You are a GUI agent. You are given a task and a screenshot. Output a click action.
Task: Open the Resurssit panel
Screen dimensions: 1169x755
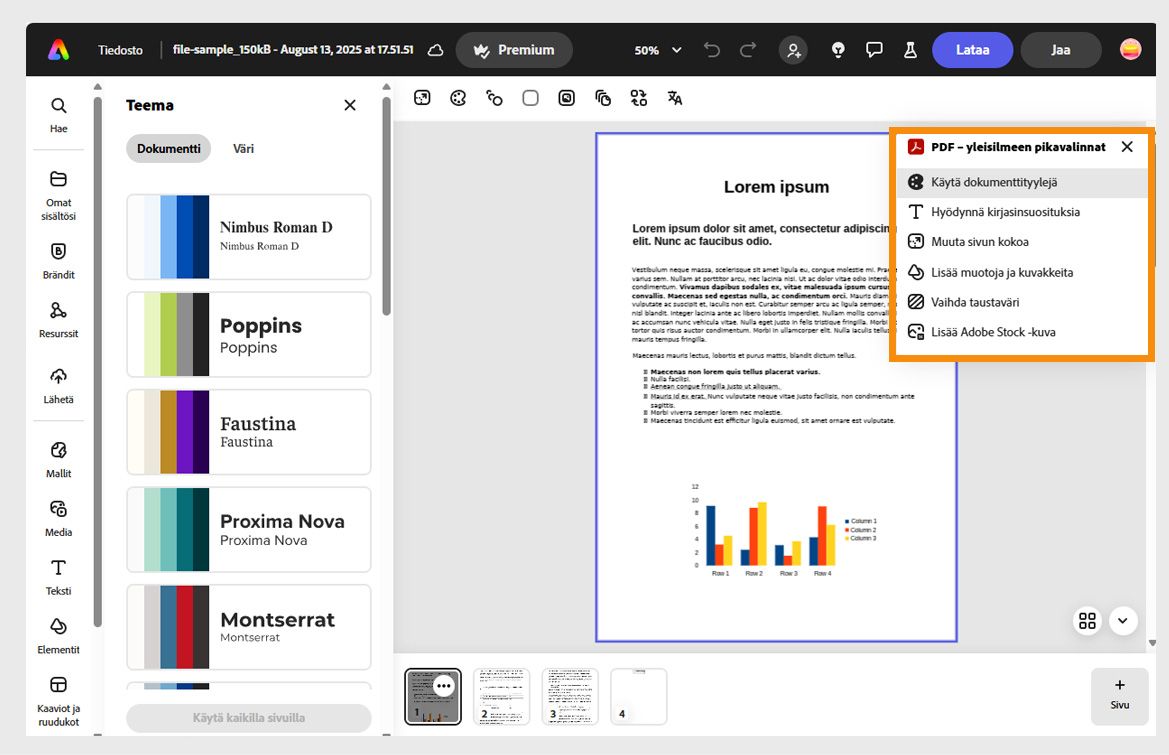pyautogui.click(x=58, y=320)
